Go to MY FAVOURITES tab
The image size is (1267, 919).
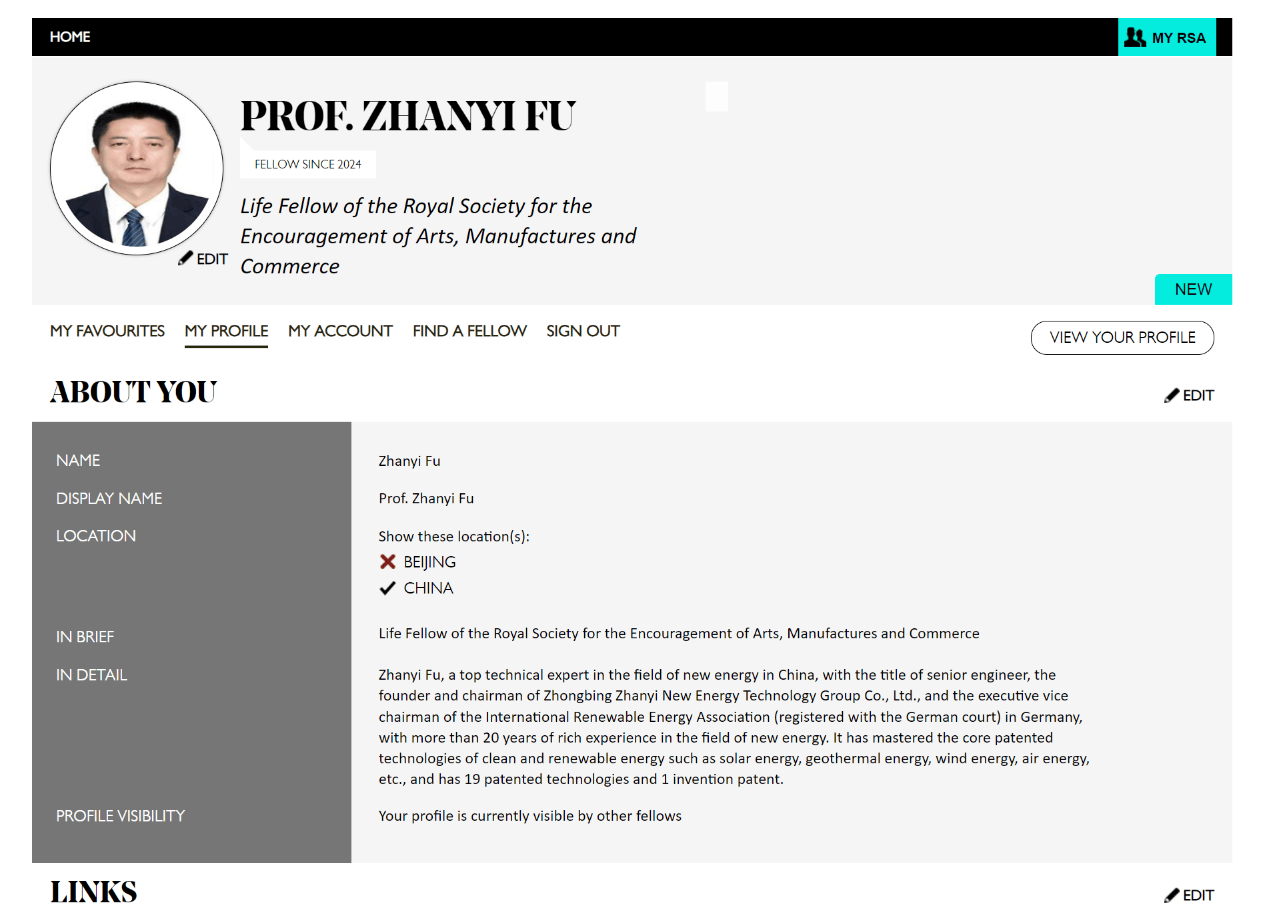107,331
